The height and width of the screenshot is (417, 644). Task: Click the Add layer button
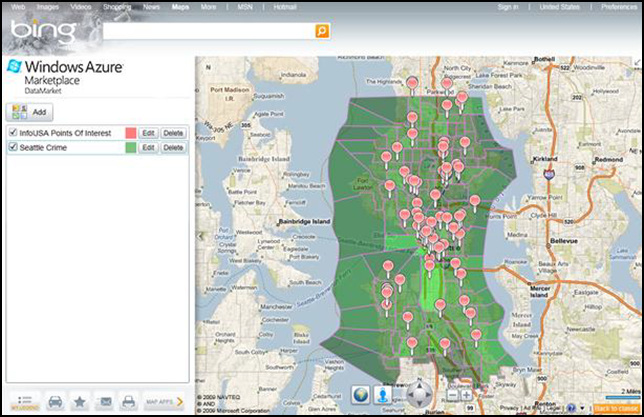(30, 112)
